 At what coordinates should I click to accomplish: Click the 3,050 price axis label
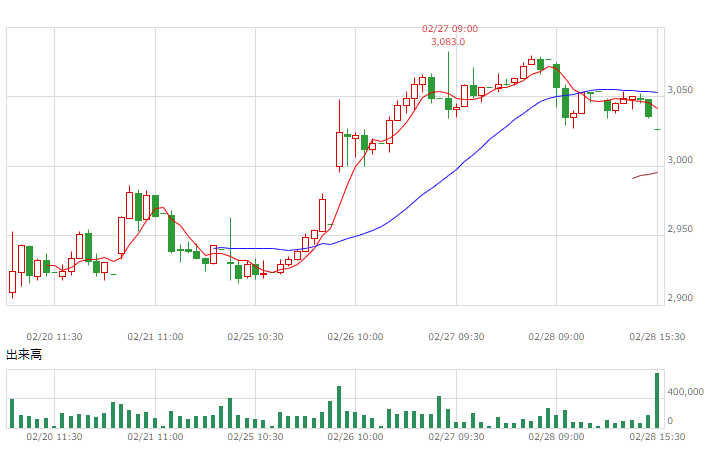[680, 90]
